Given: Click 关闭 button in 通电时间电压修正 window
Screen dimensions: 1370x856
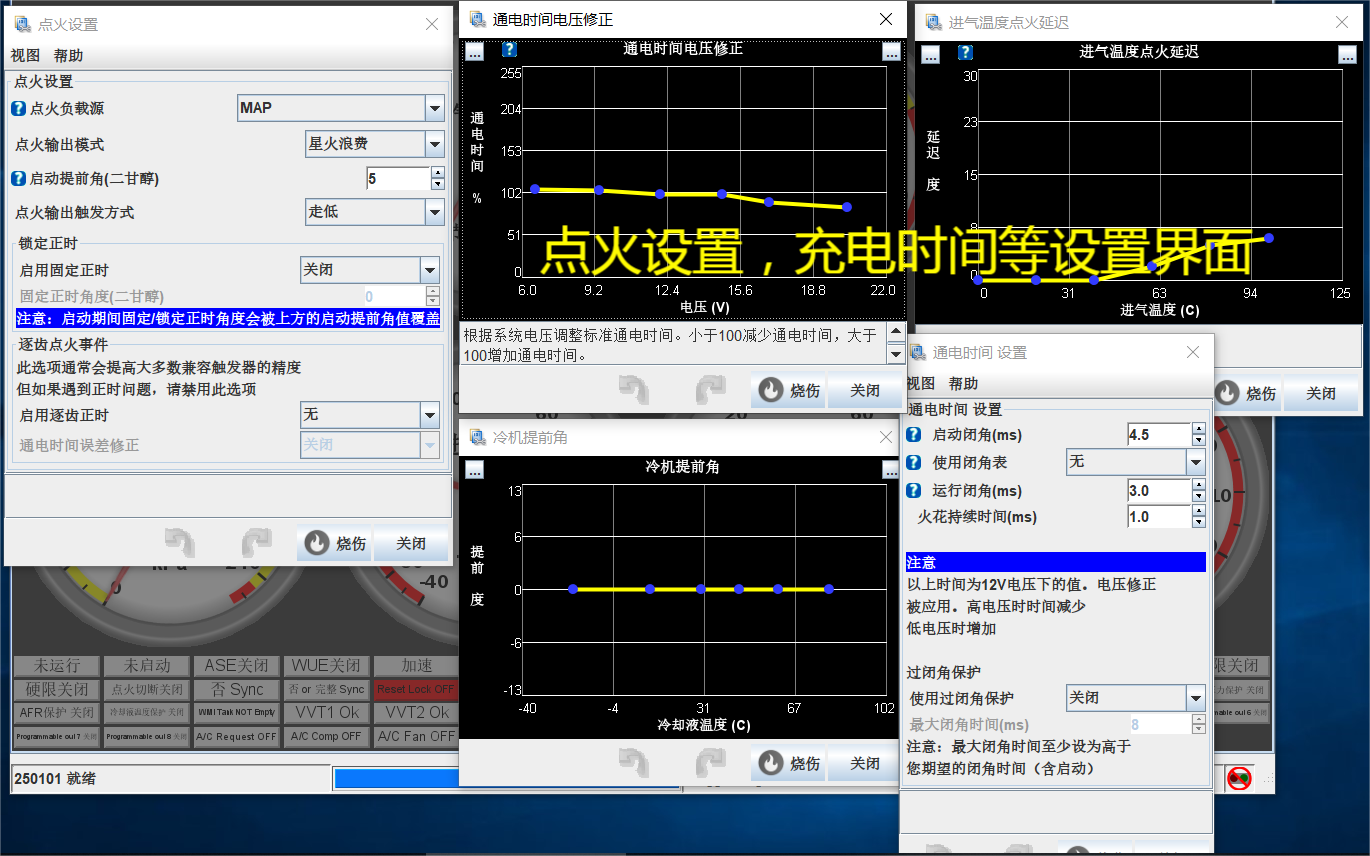Looking at the screenshot, I should 865,390.
